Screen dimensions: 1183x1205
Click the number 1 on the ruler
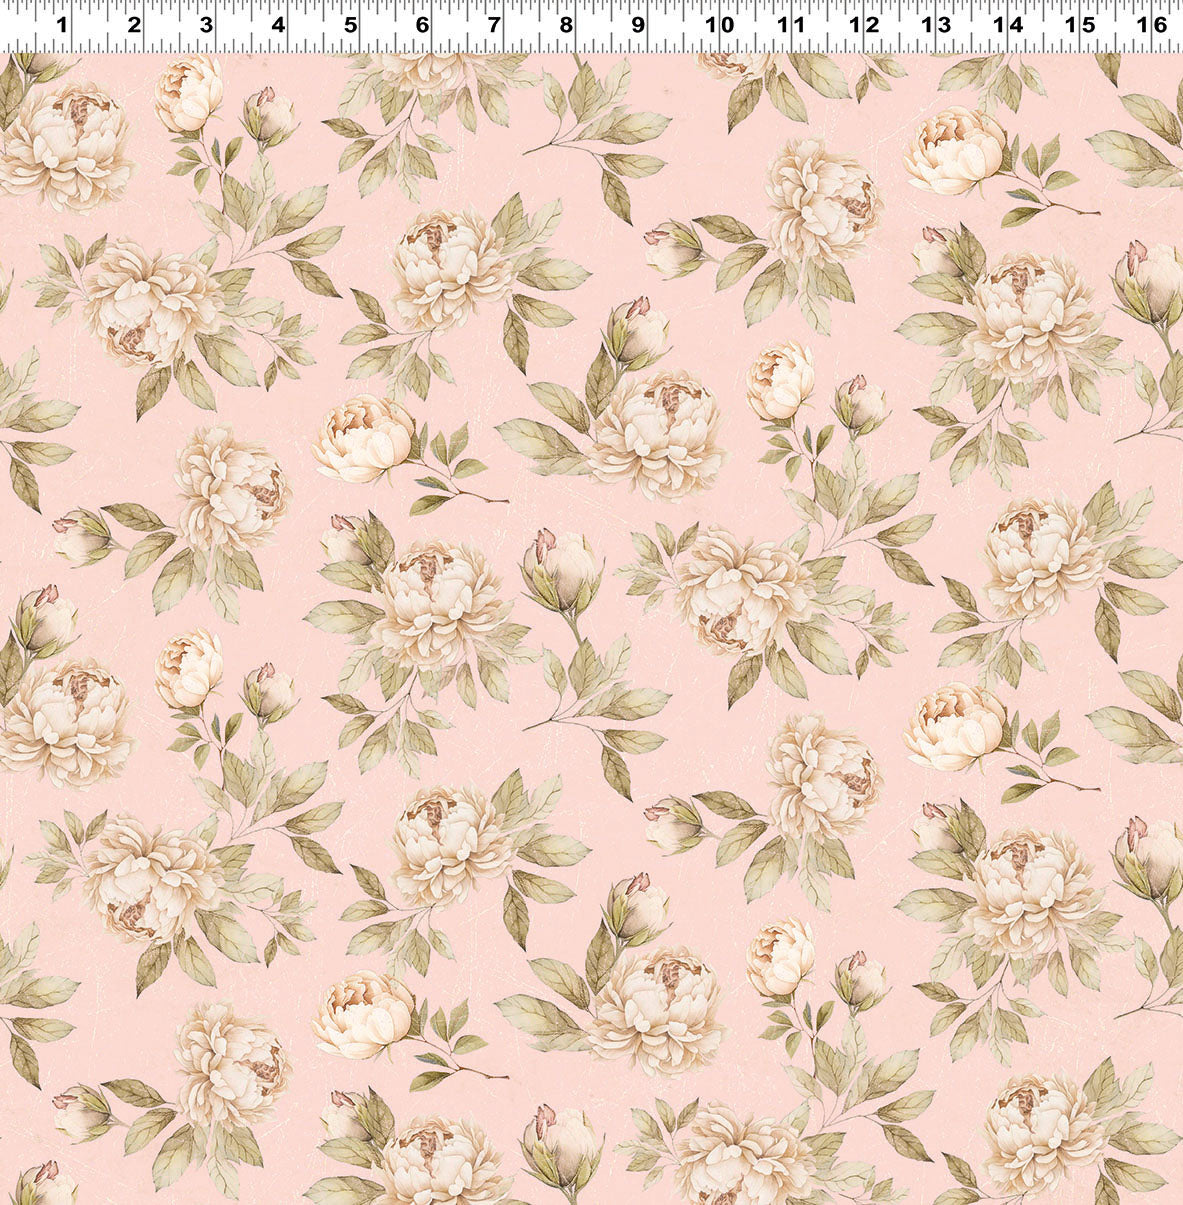[x=62, y=25]
